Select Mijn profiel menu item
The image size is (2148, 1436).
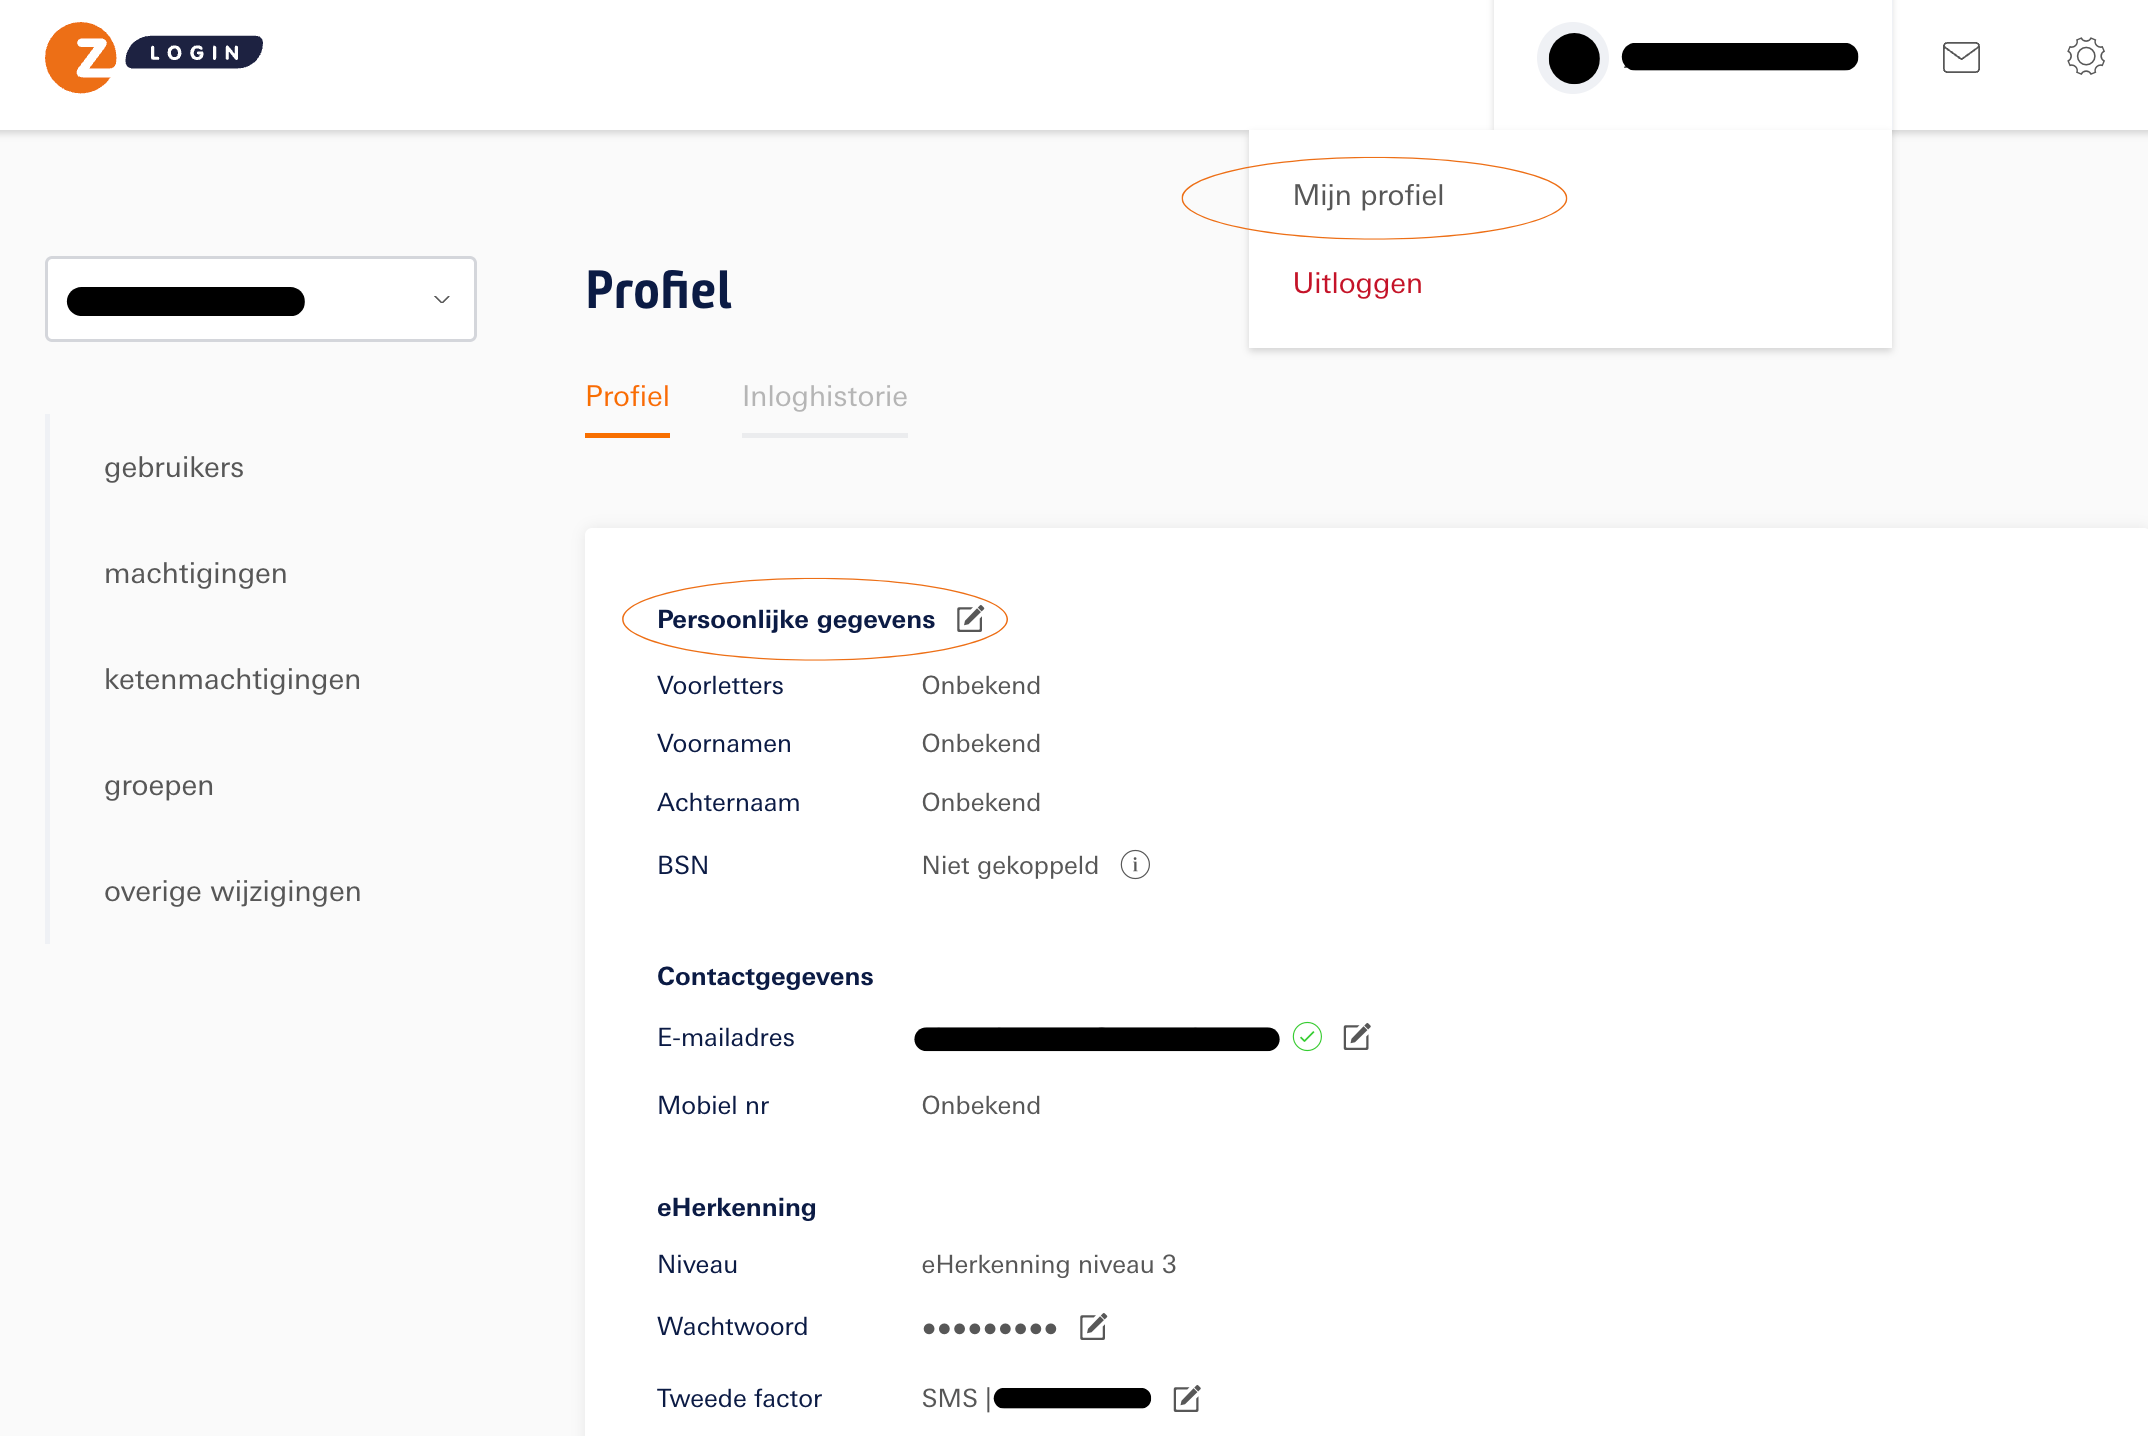1368,195
